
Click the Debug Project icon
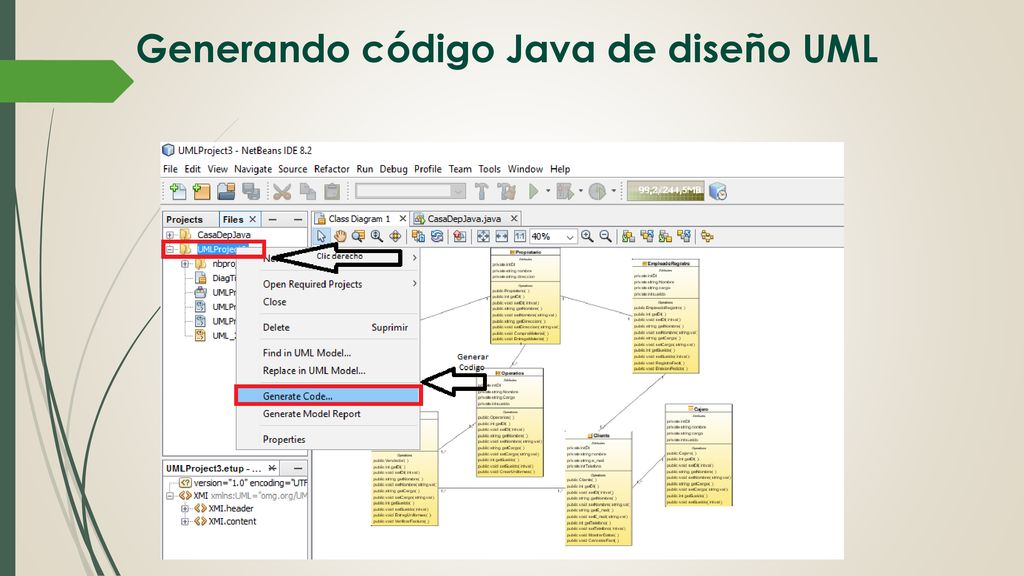click(564, 191)
